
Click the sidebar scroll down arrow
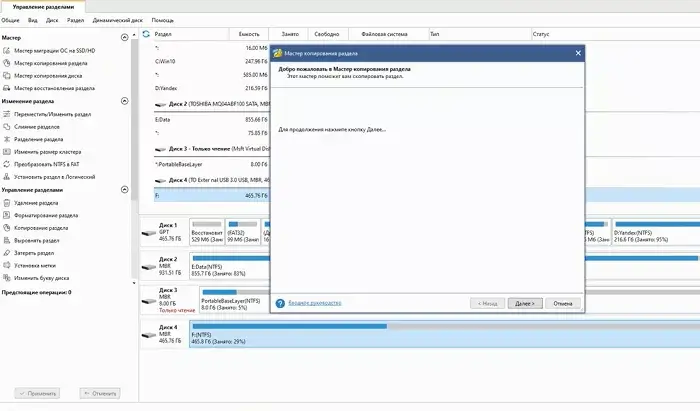(134, 283)
